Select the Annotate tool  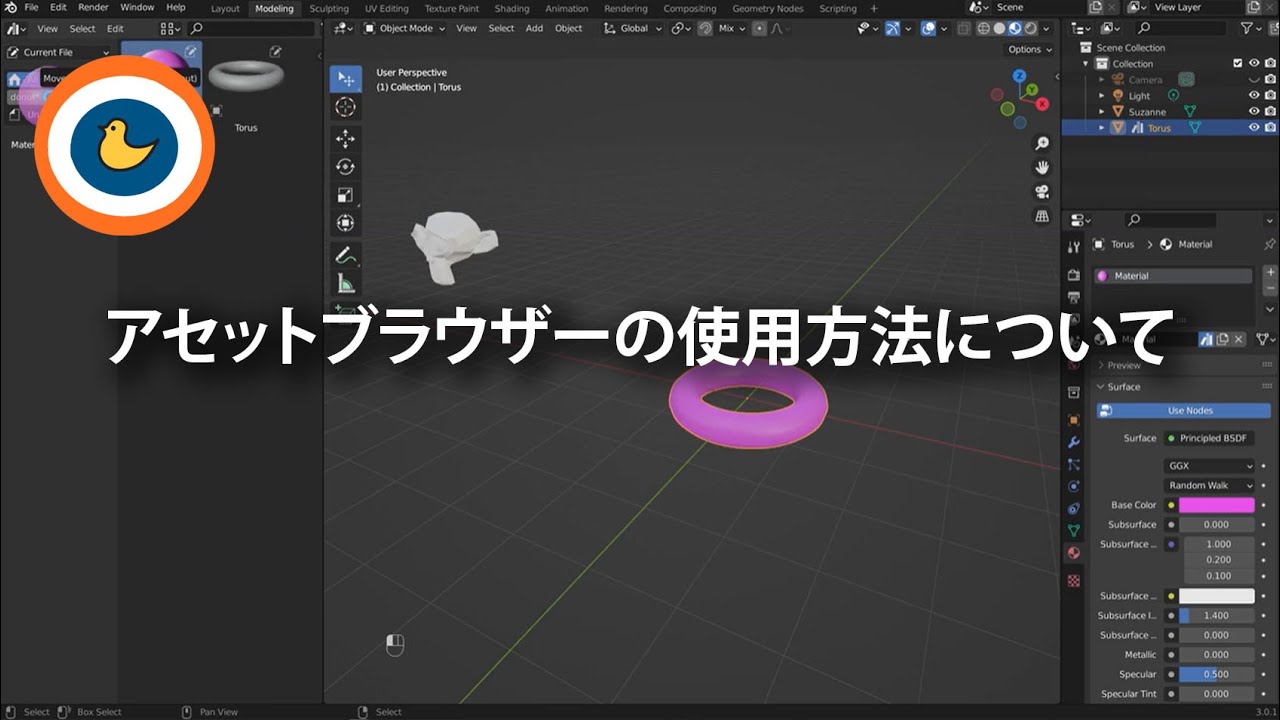tap(346, 255)
